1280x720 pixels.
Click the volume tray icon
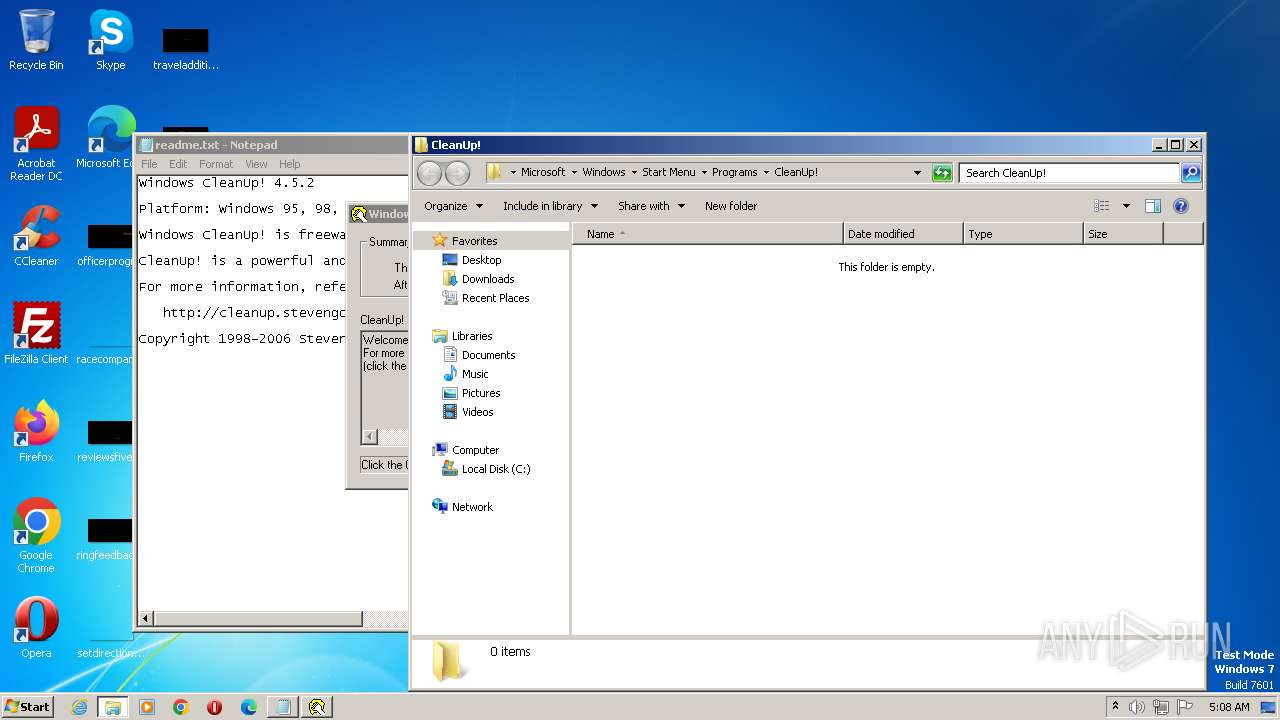click(x=1136, y=707)
